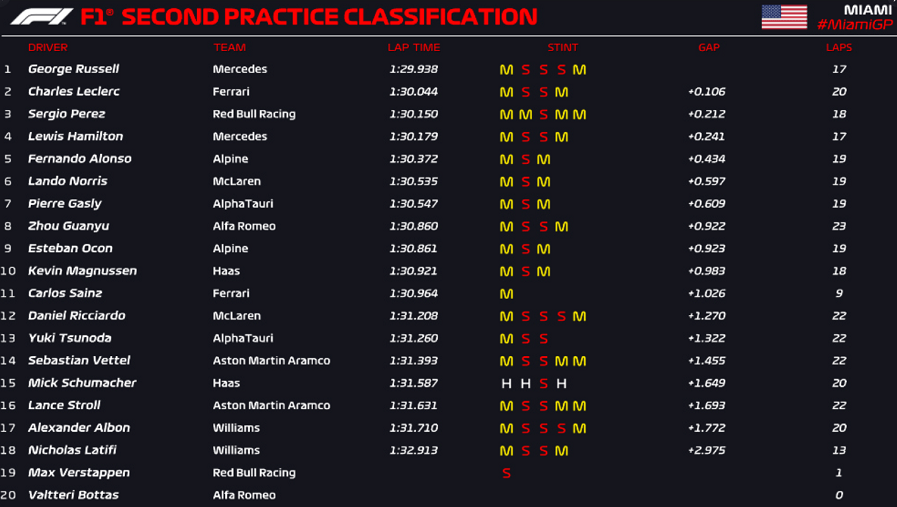Click the first hard tyre icon in Schumacher's stint
This screenshot has height=507, width=897.
(x=506, y=383)
